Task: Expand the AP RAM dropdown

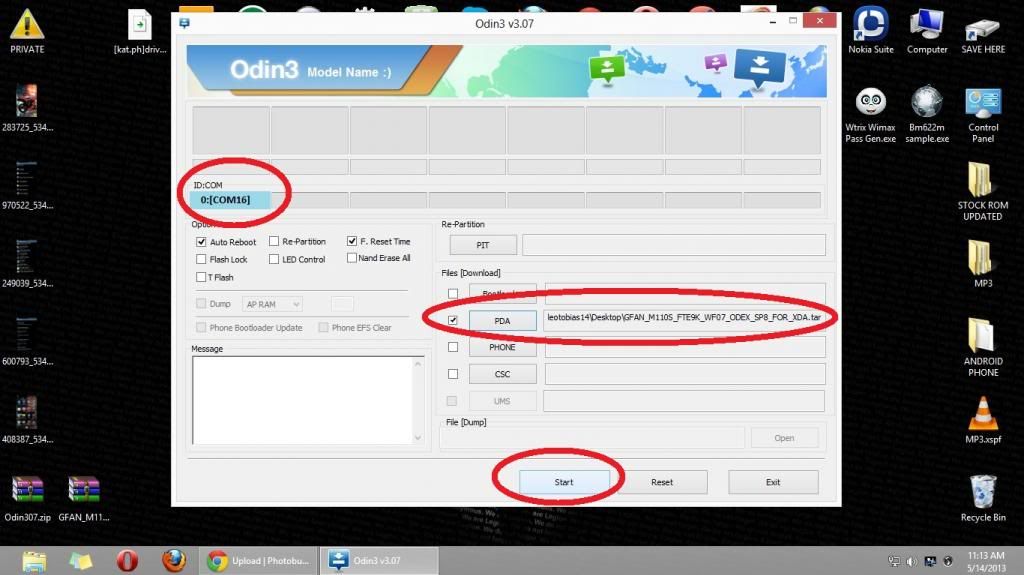Action: [x=272, y=304]
